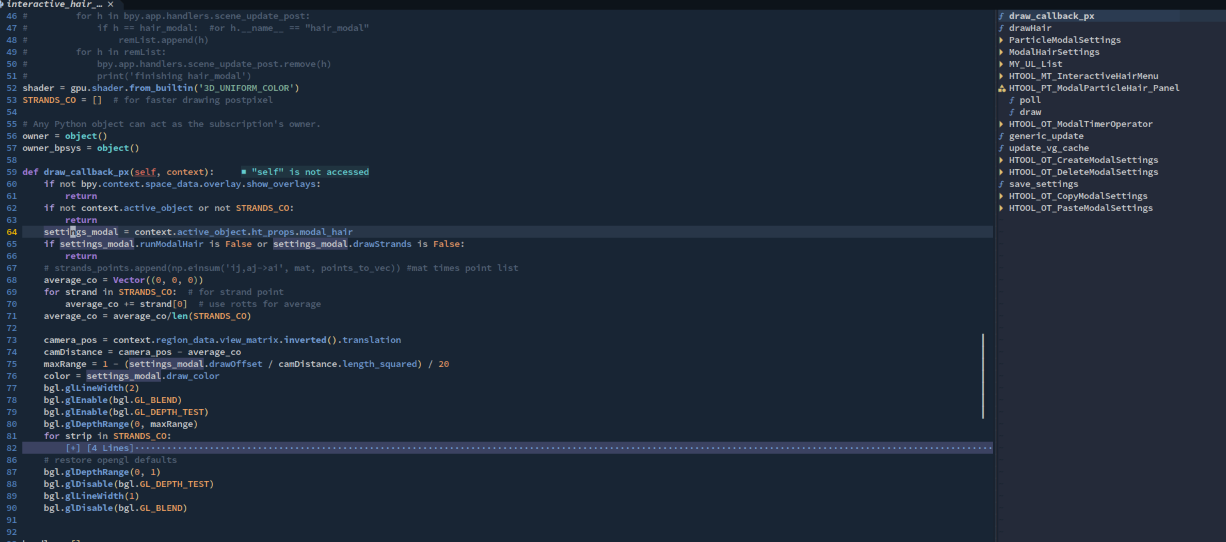This screenshot has height=542, width=1226.
Task: Expand the HTOOL_OT_CopyModalSettings arrow
Action: [x=1002, y=196]
